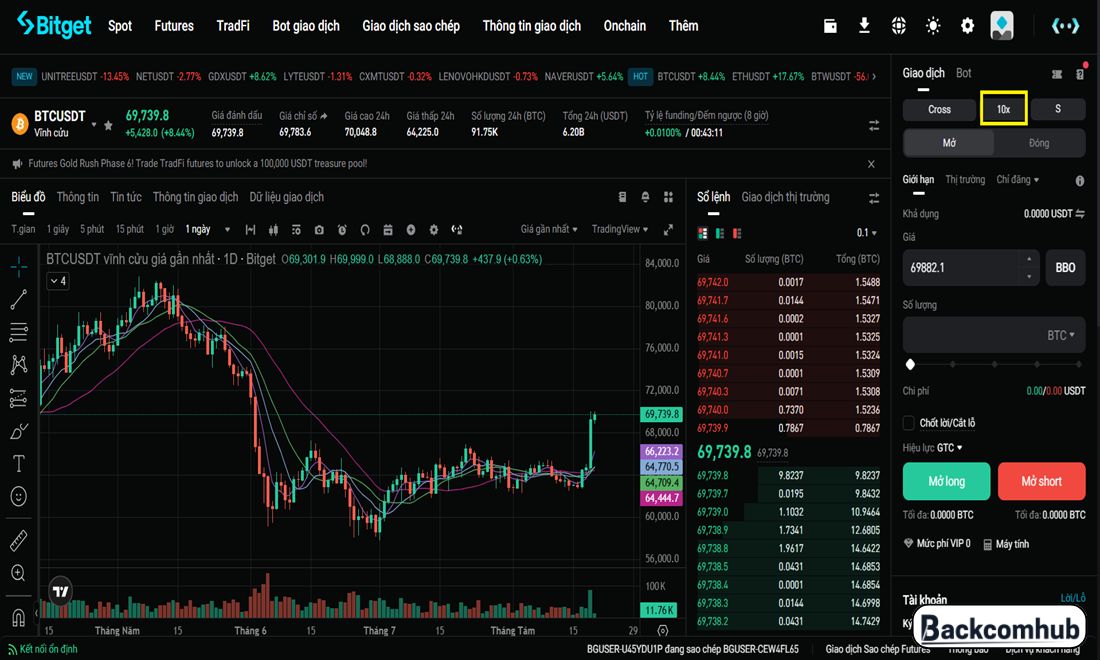Select the Bot tab in trade panel

pos(963,73)
